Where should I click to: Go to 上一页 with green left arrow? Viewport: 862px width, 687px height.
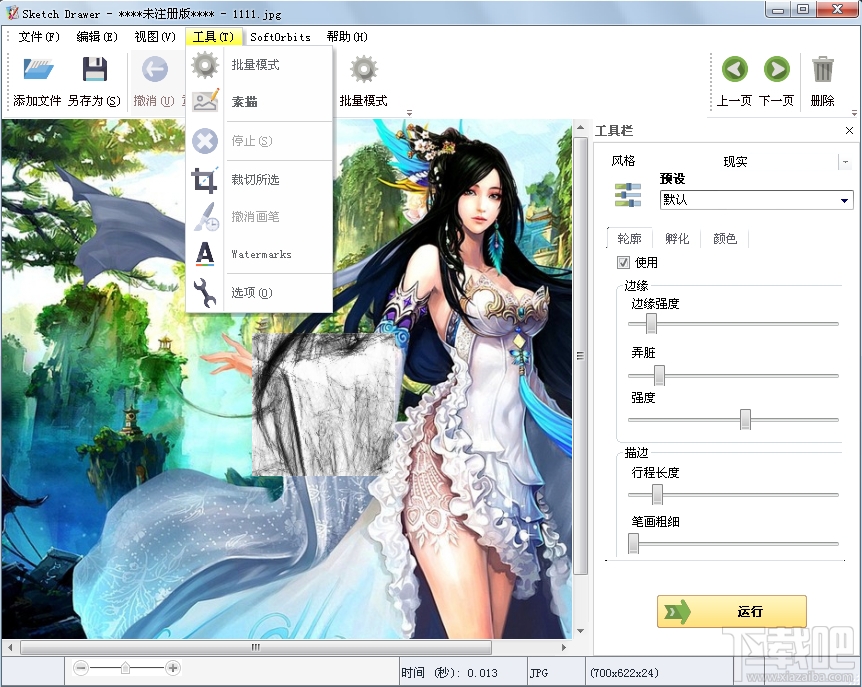[734, 70]
